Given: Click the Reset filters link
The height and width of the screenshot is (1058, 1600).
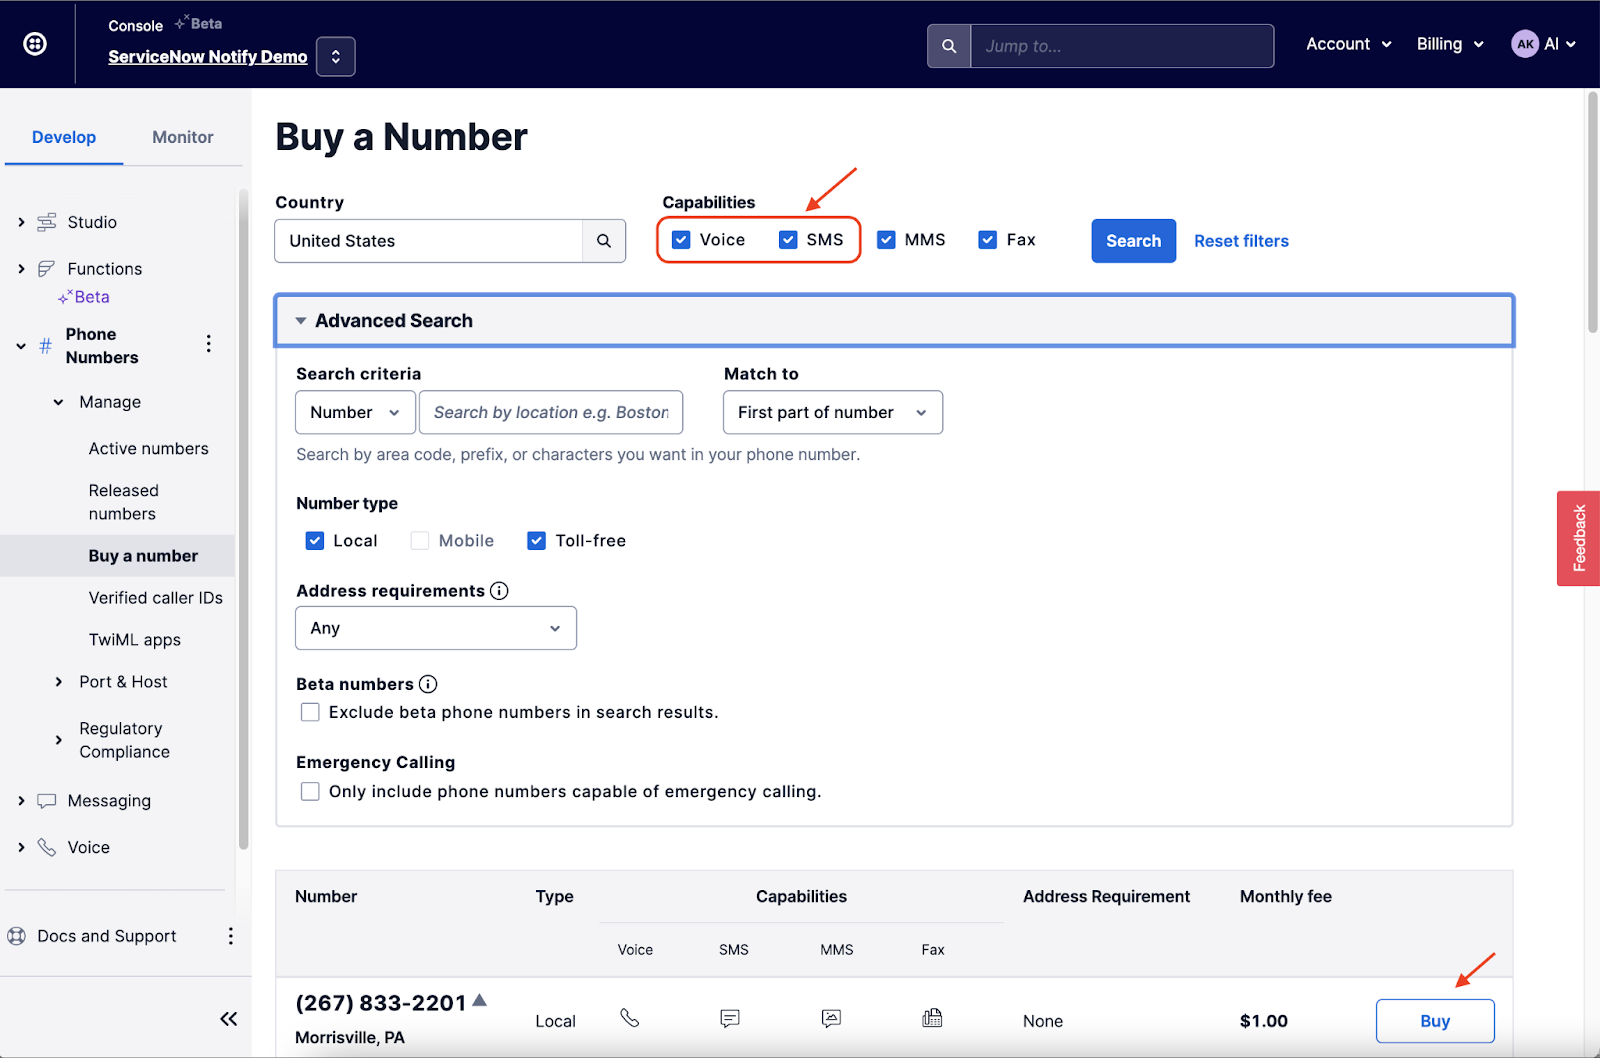Looking at the screenshot, I should pyautogui.click(x=1241, y=241).
